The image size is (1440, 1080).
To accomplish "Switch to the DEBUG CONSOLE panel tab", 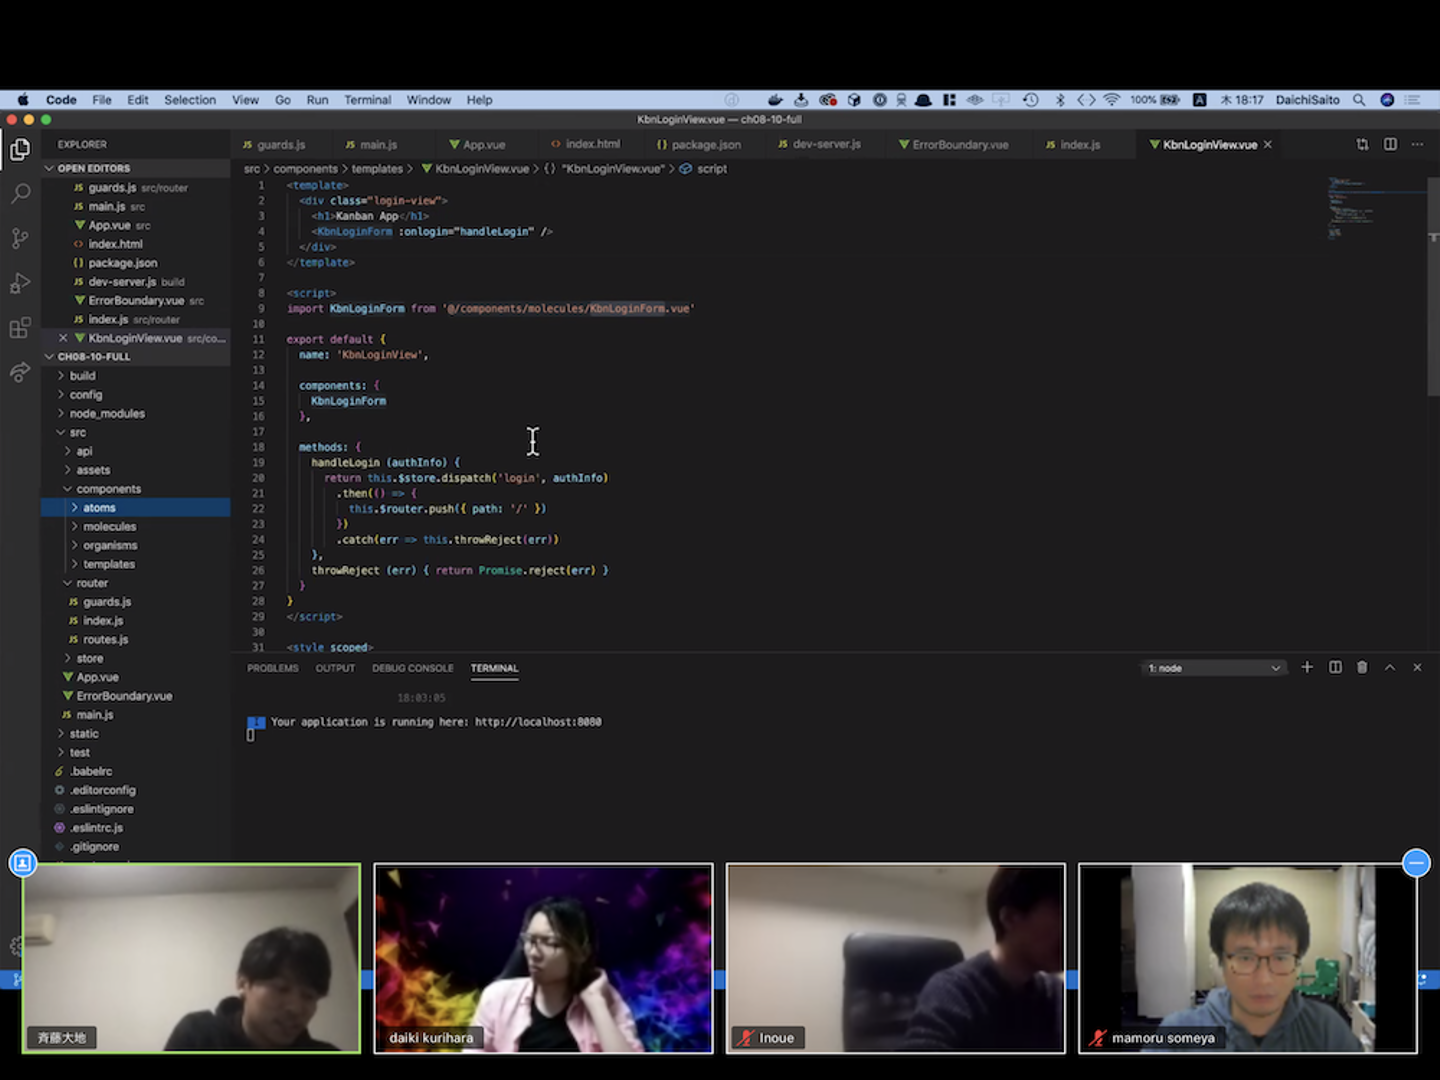I will [413, 668].
